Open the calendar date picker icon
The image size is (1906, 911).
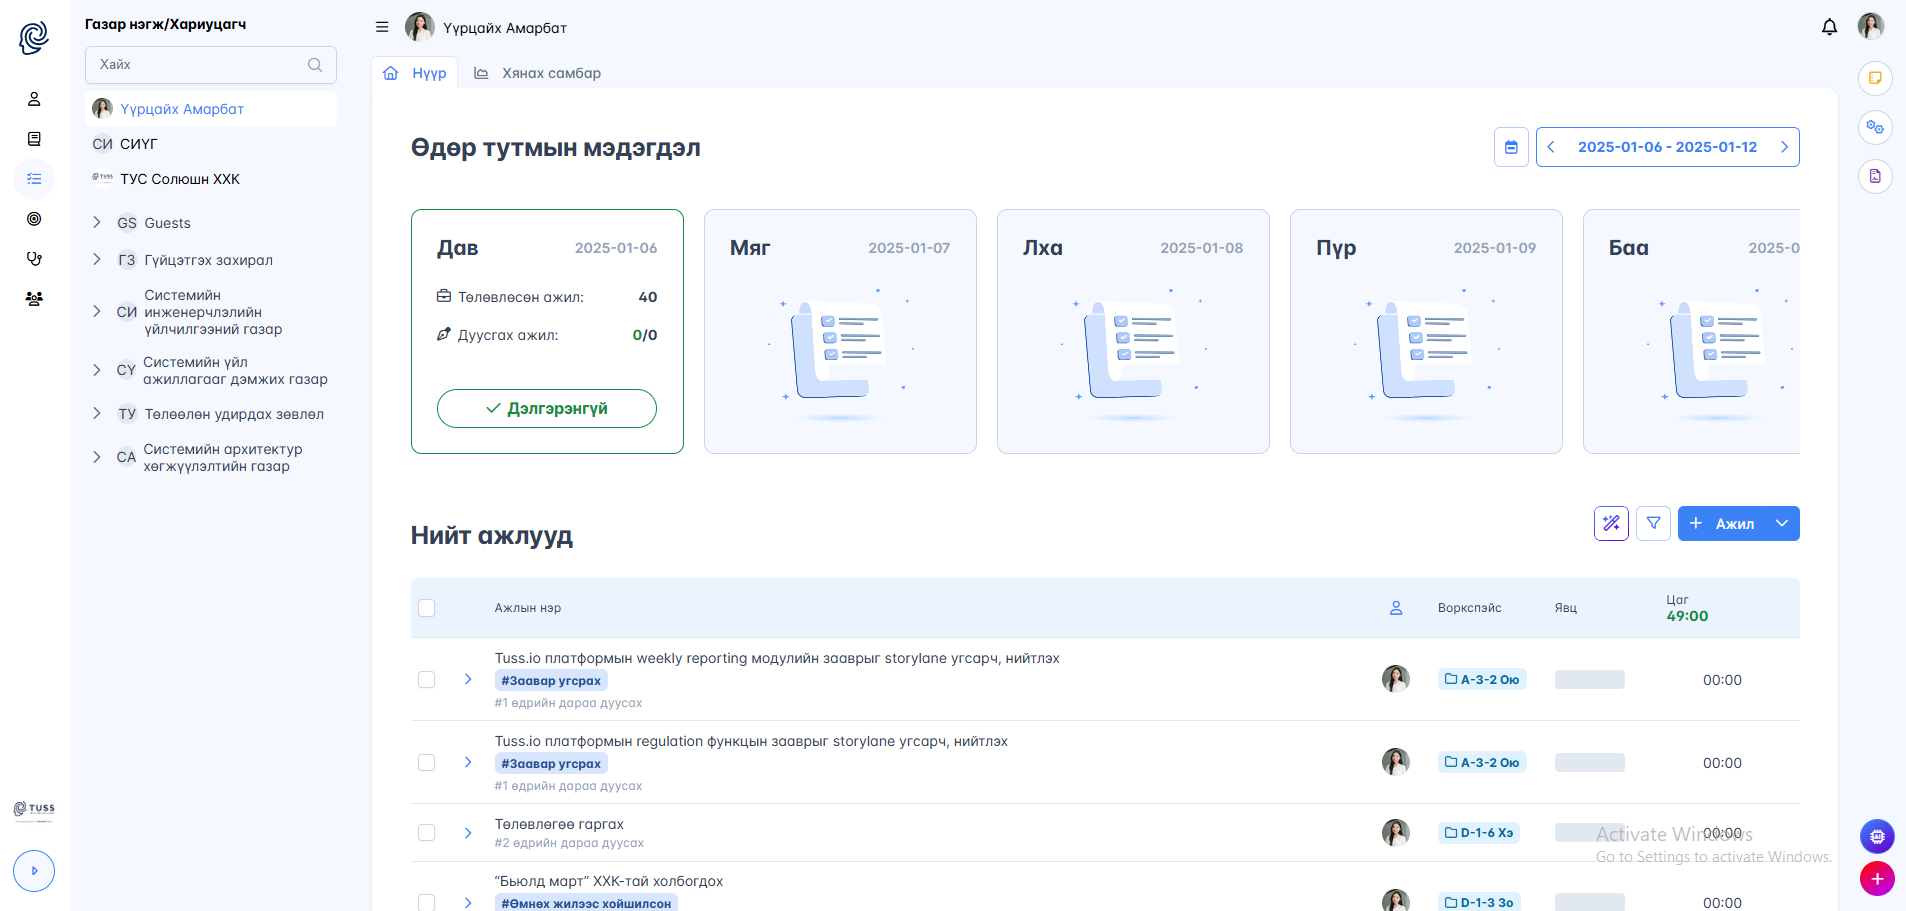(x=1511, y=147)
